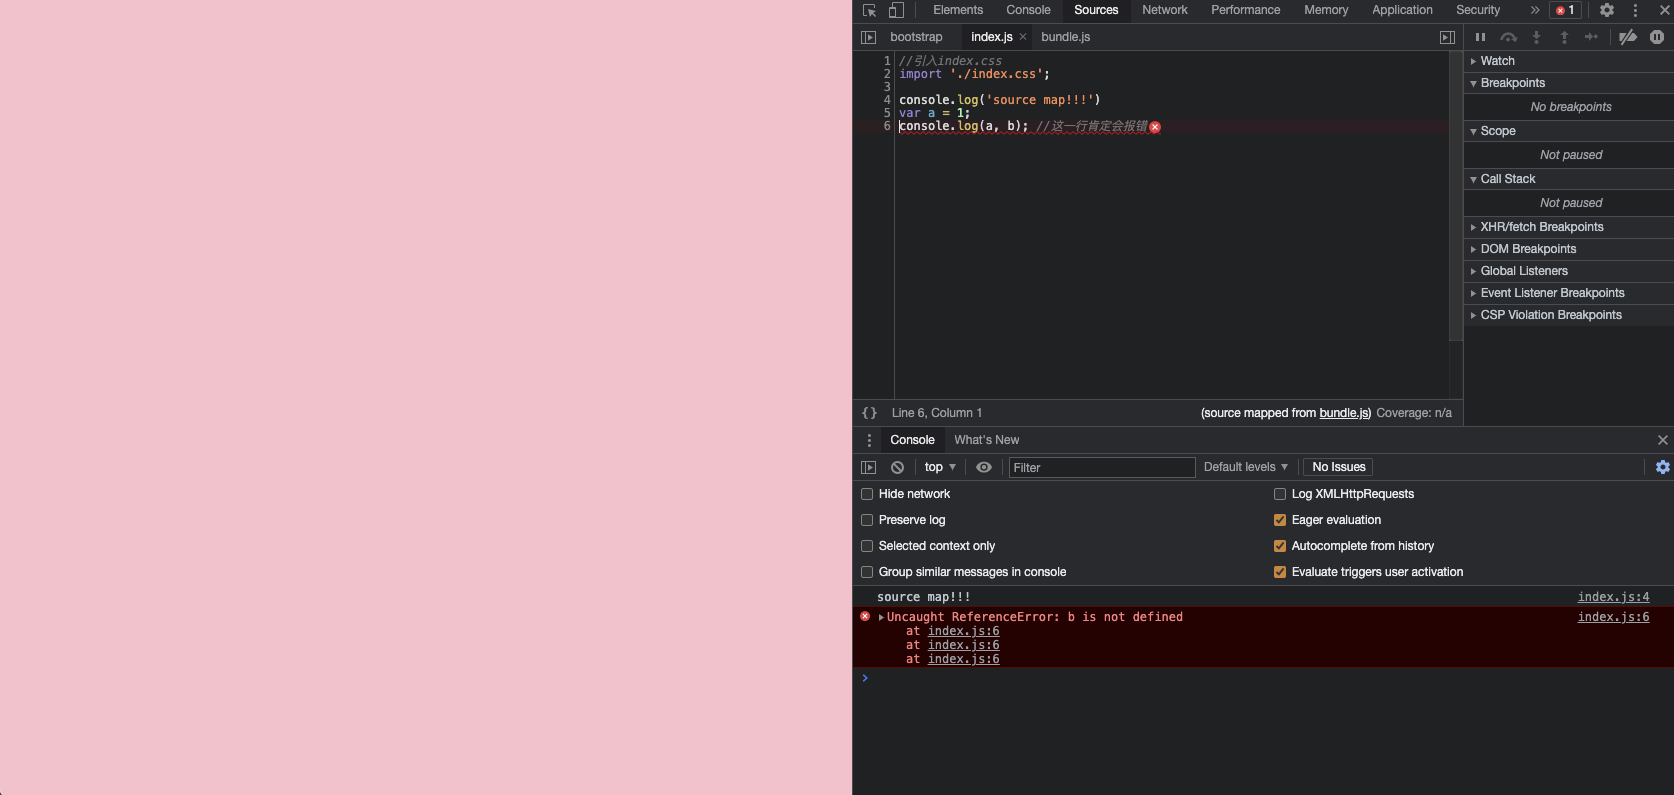Expand the Watch section
1674x795 pixels.
1569,61
